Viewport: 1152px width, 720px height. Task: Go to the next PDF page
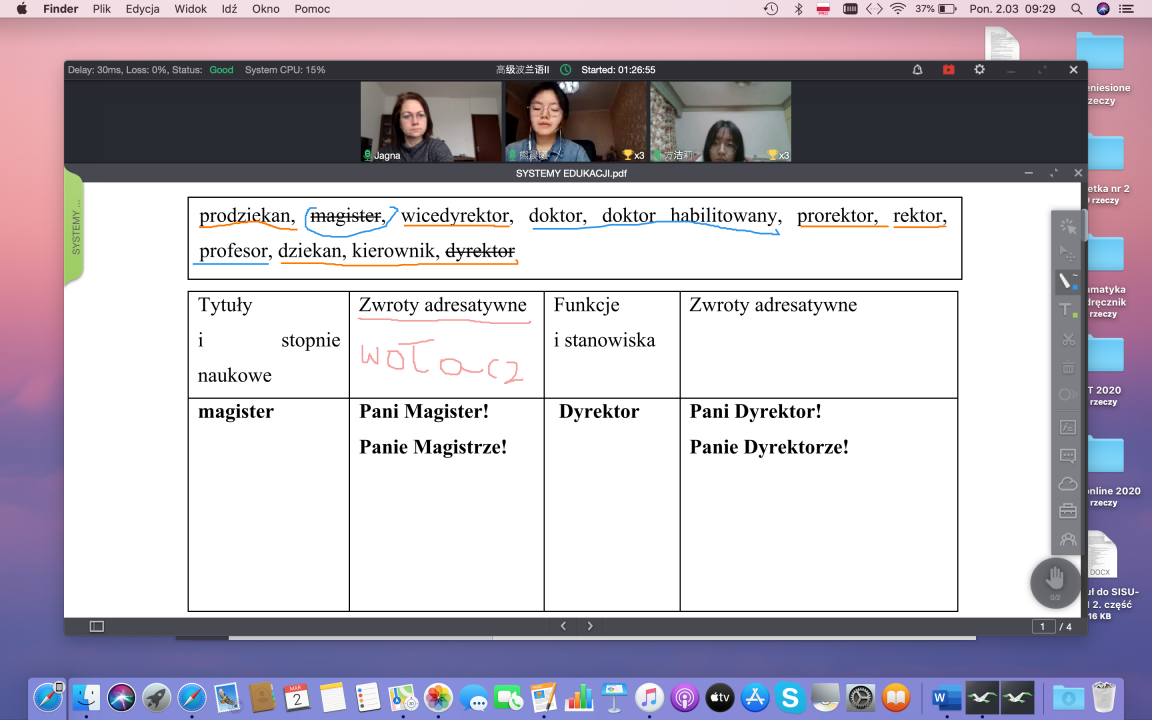click(590, 626)
